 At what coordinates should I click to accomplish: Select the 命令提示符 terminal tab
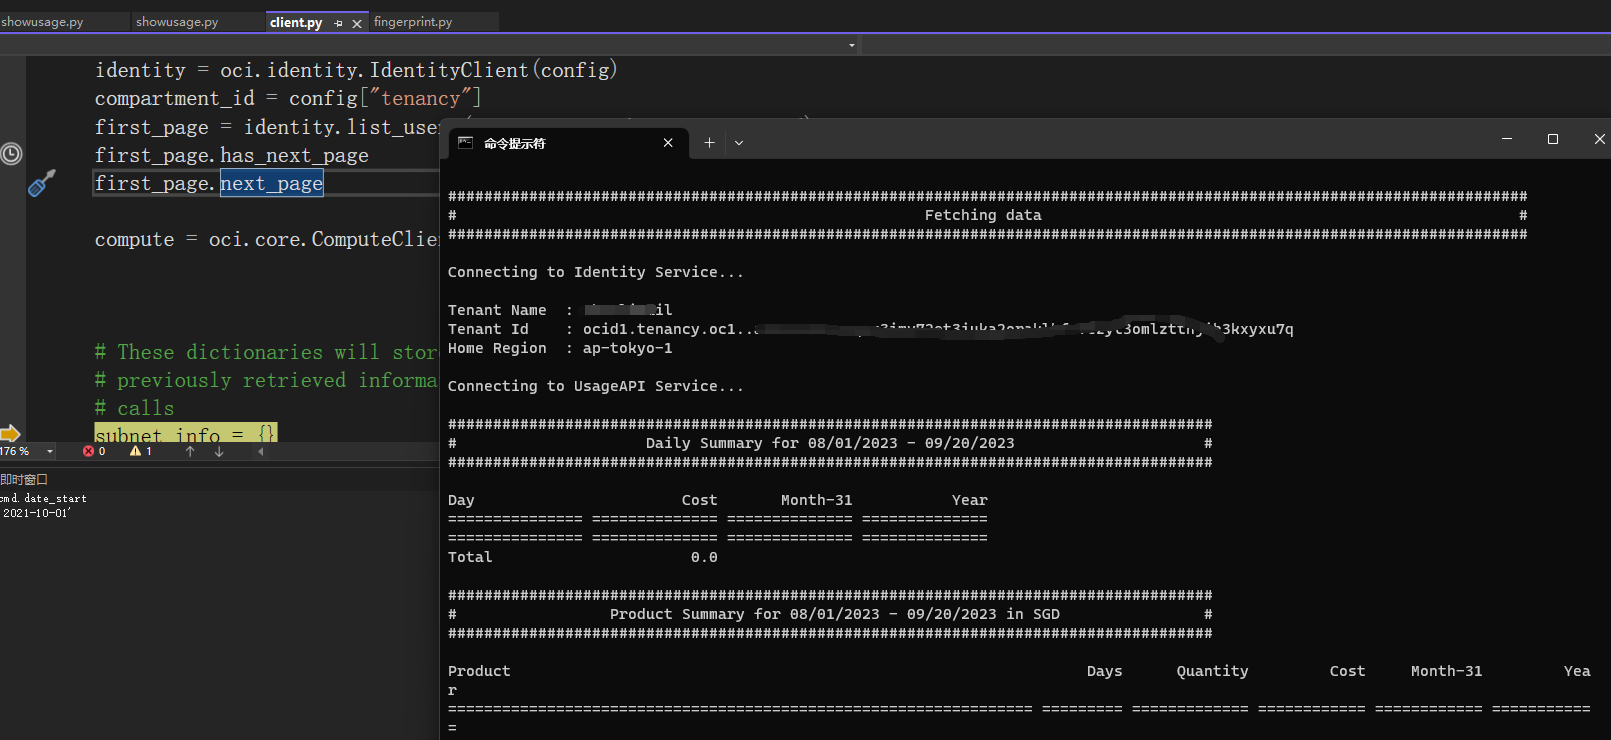click(568, 143)
